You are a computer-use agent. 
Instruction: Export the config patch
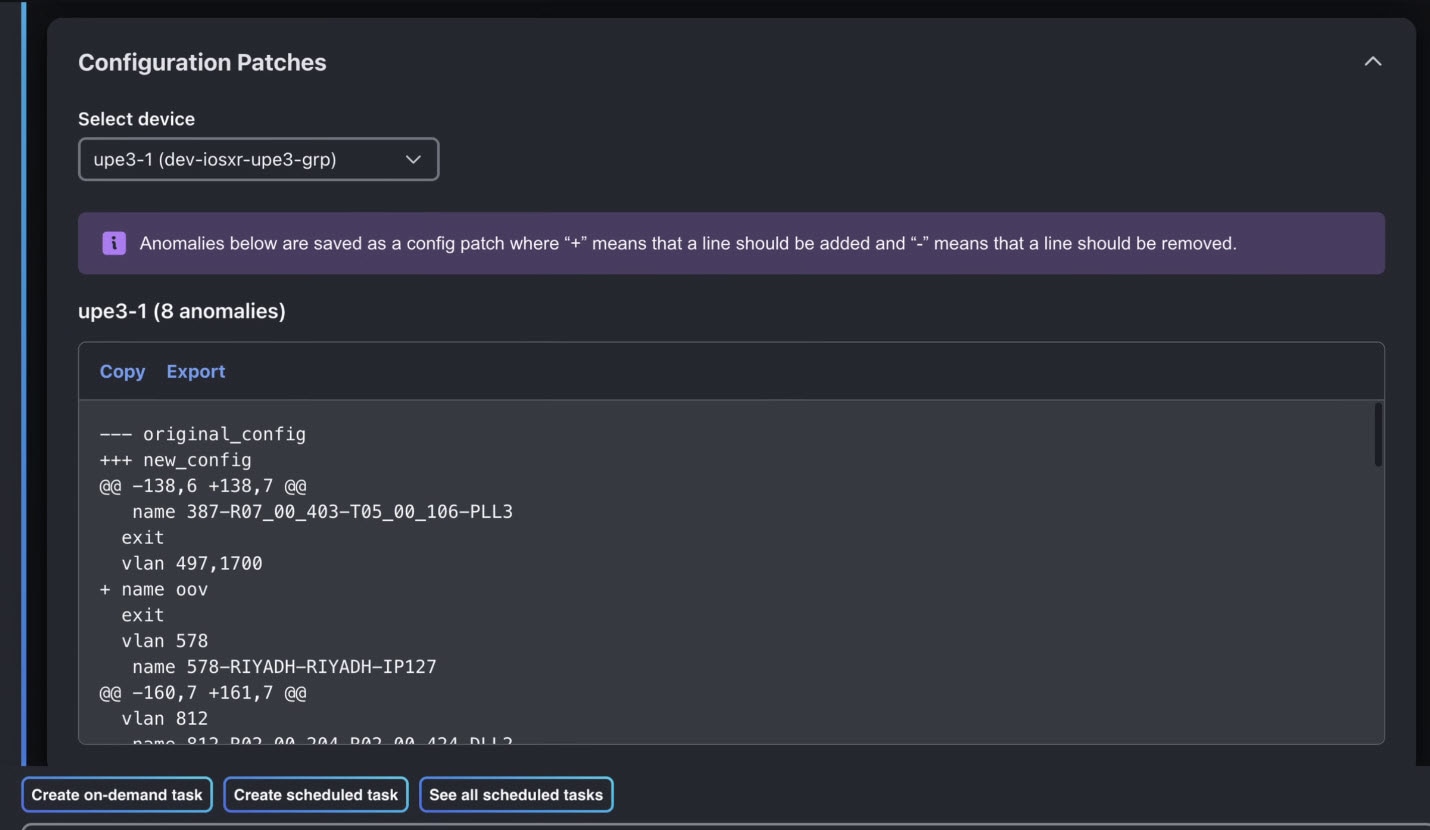(196, 371)
